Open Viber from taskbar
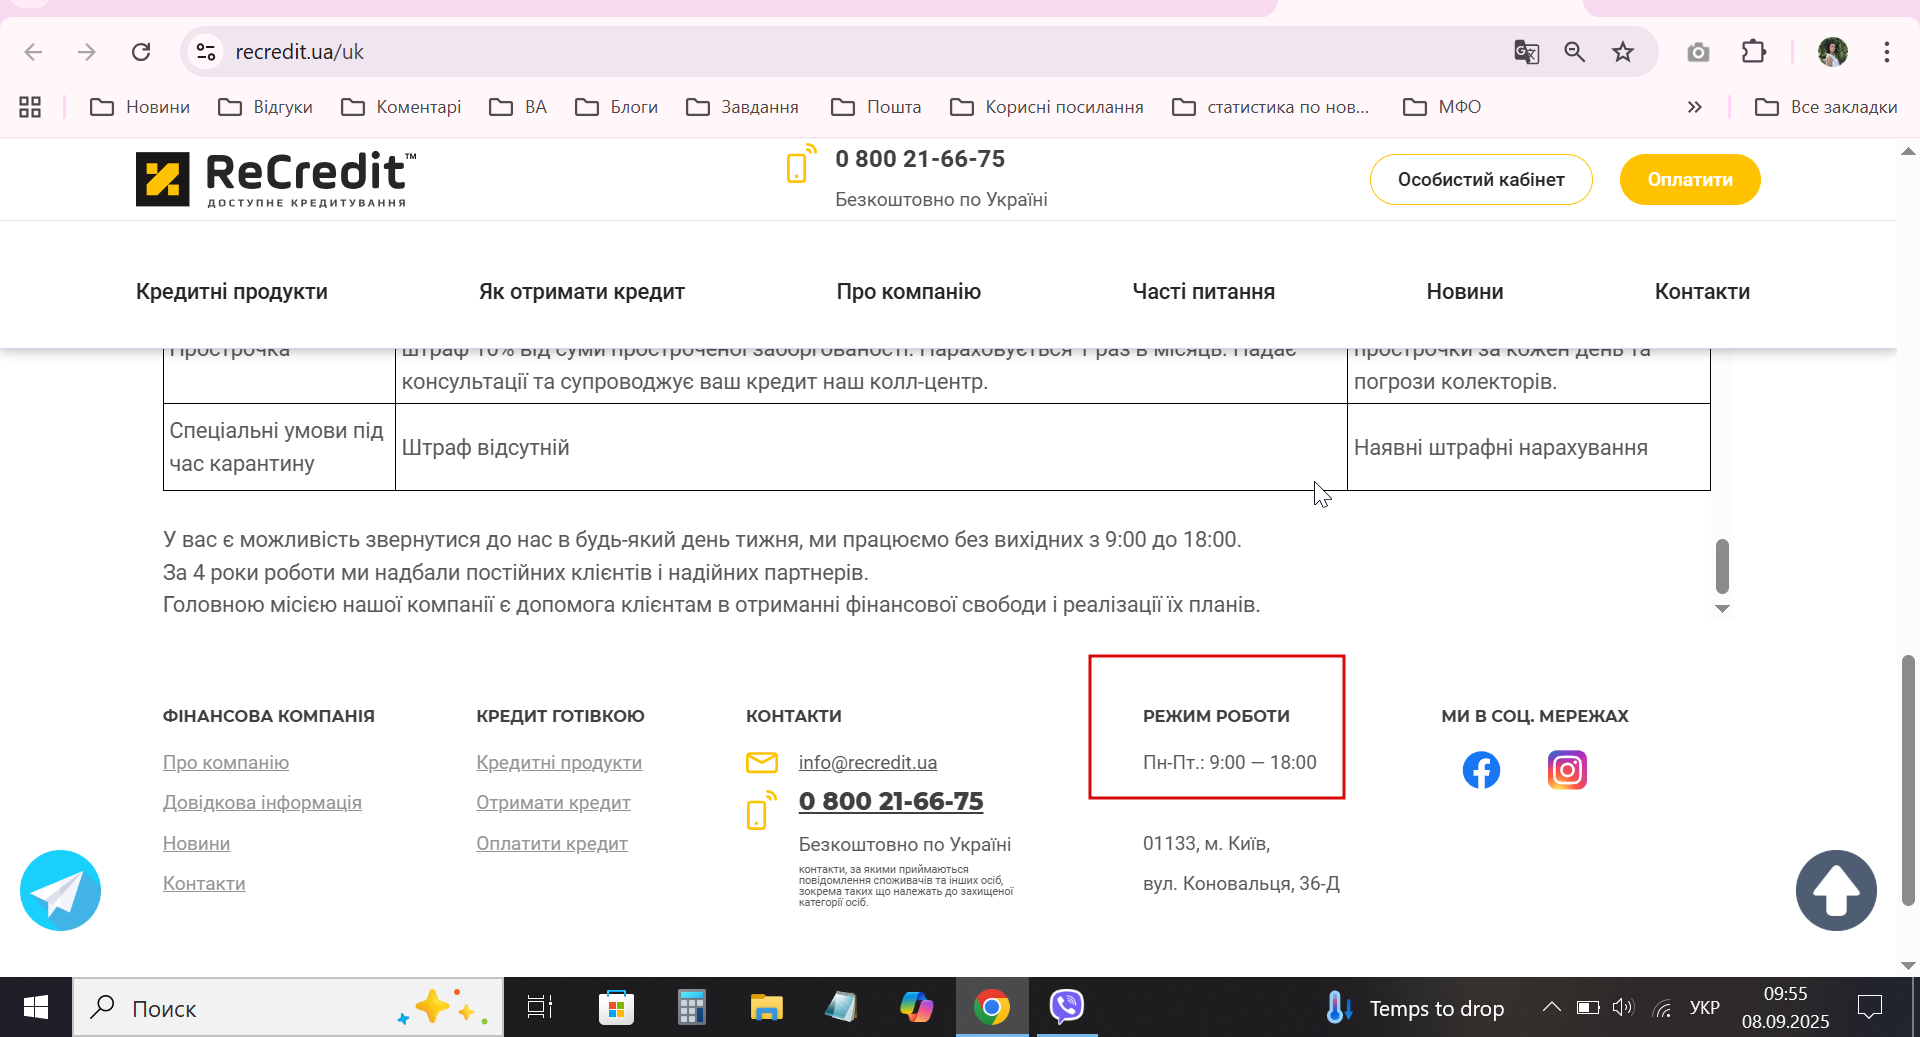Image resolution: width=1920 pixels, height=1037 pixels. (1067, 1008)
